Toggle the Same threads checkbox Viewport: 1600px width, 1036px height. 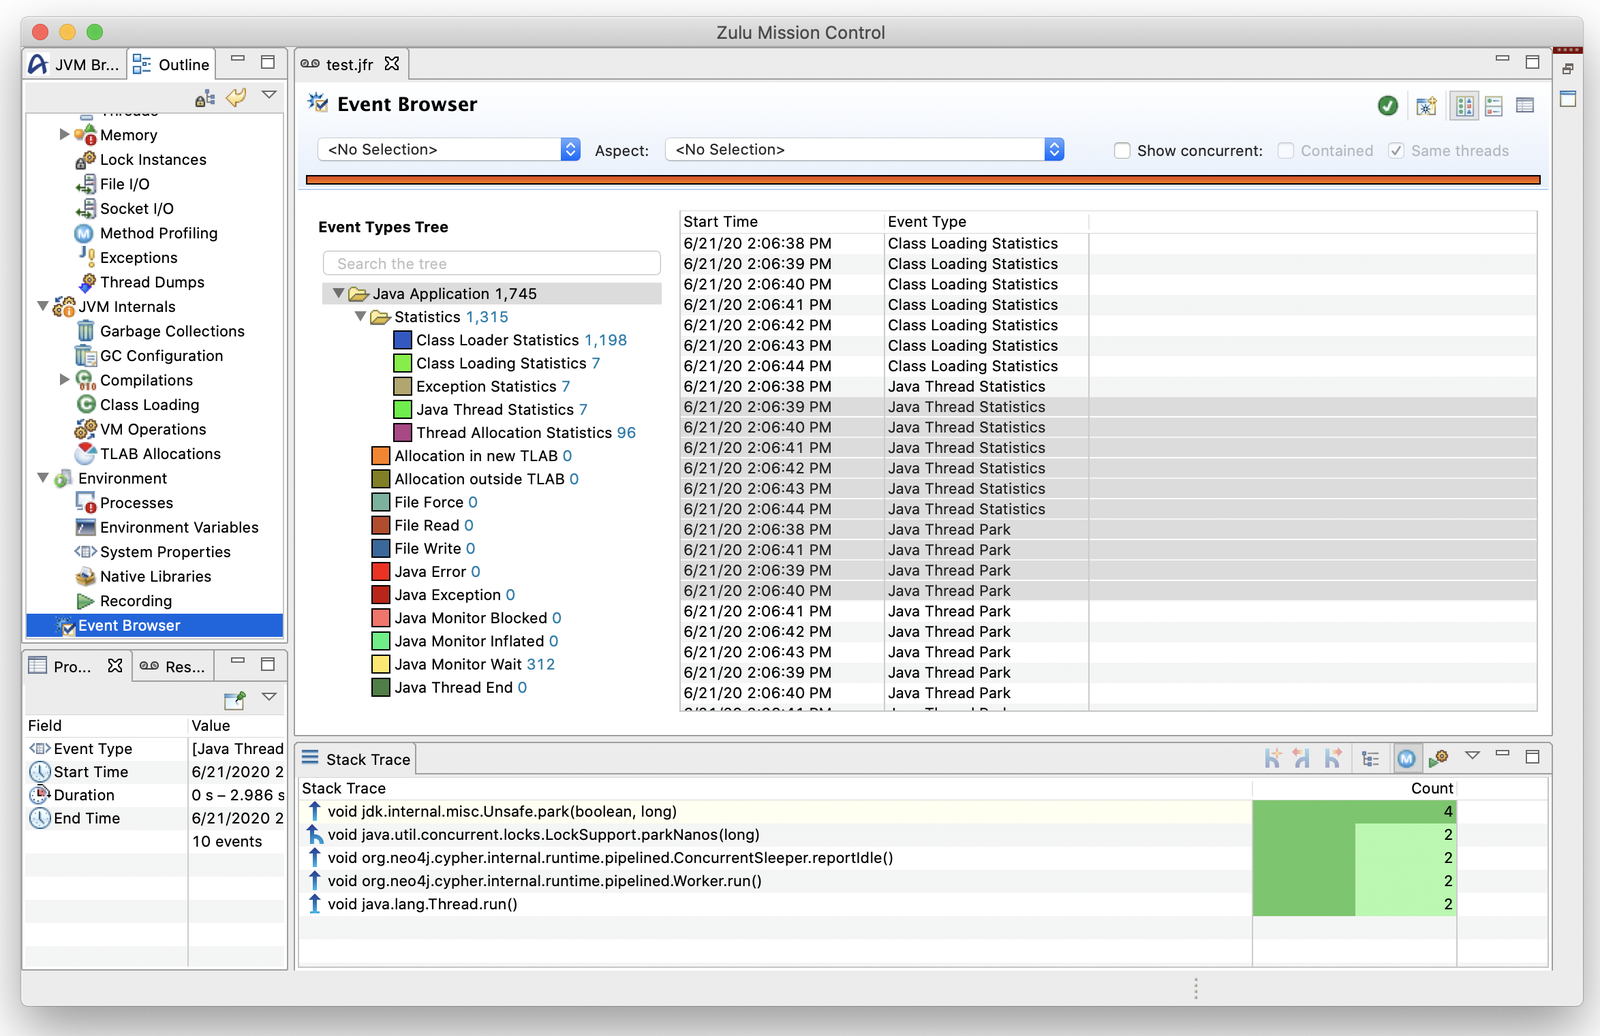point(1396,150)
